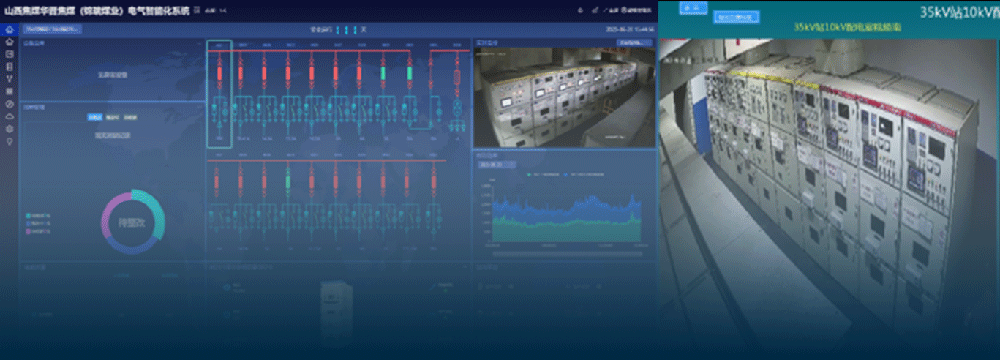Open the hexagon settings sidebar icon
The width and height of the screenshot is (1000, 360).
click(x=9, y=128)
